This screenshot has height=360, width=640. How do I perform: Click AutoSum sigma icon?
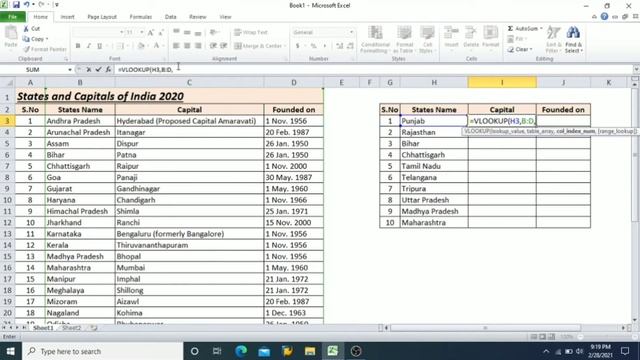pos(510,29)
